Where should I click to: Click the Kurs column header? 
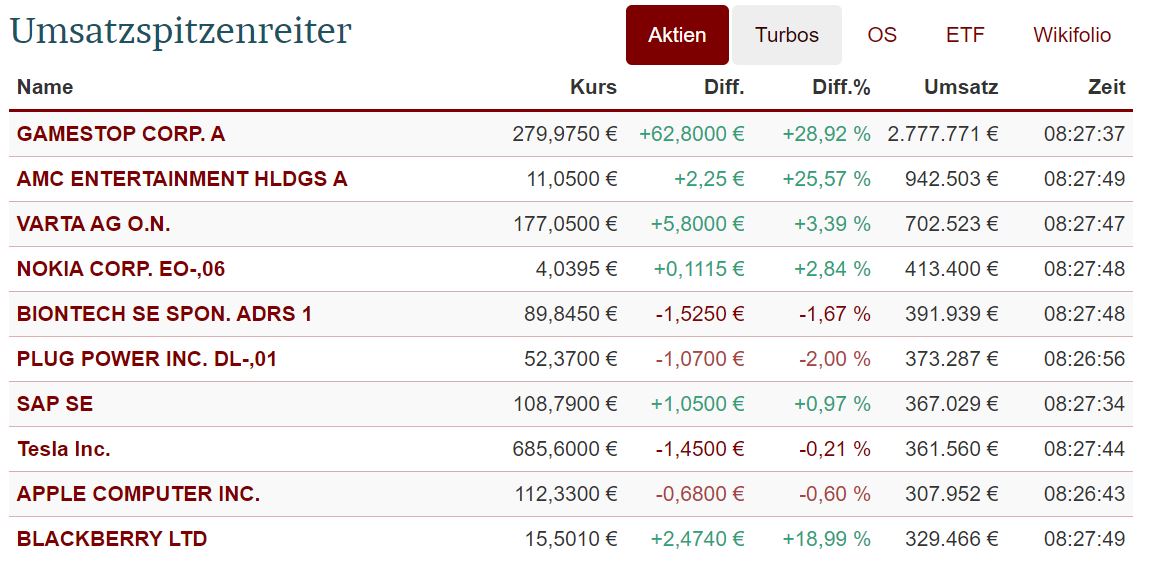coord(593,87)
